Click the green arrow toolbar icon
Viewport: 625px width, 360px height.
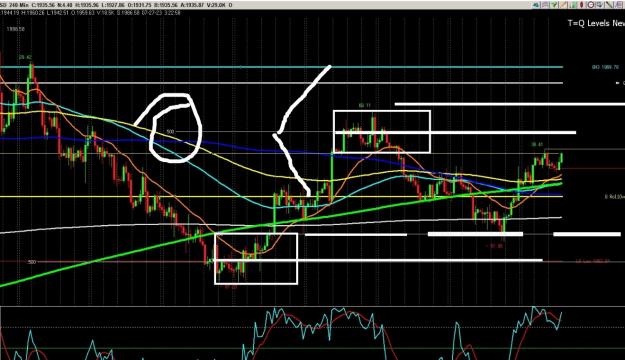point(535,5)
